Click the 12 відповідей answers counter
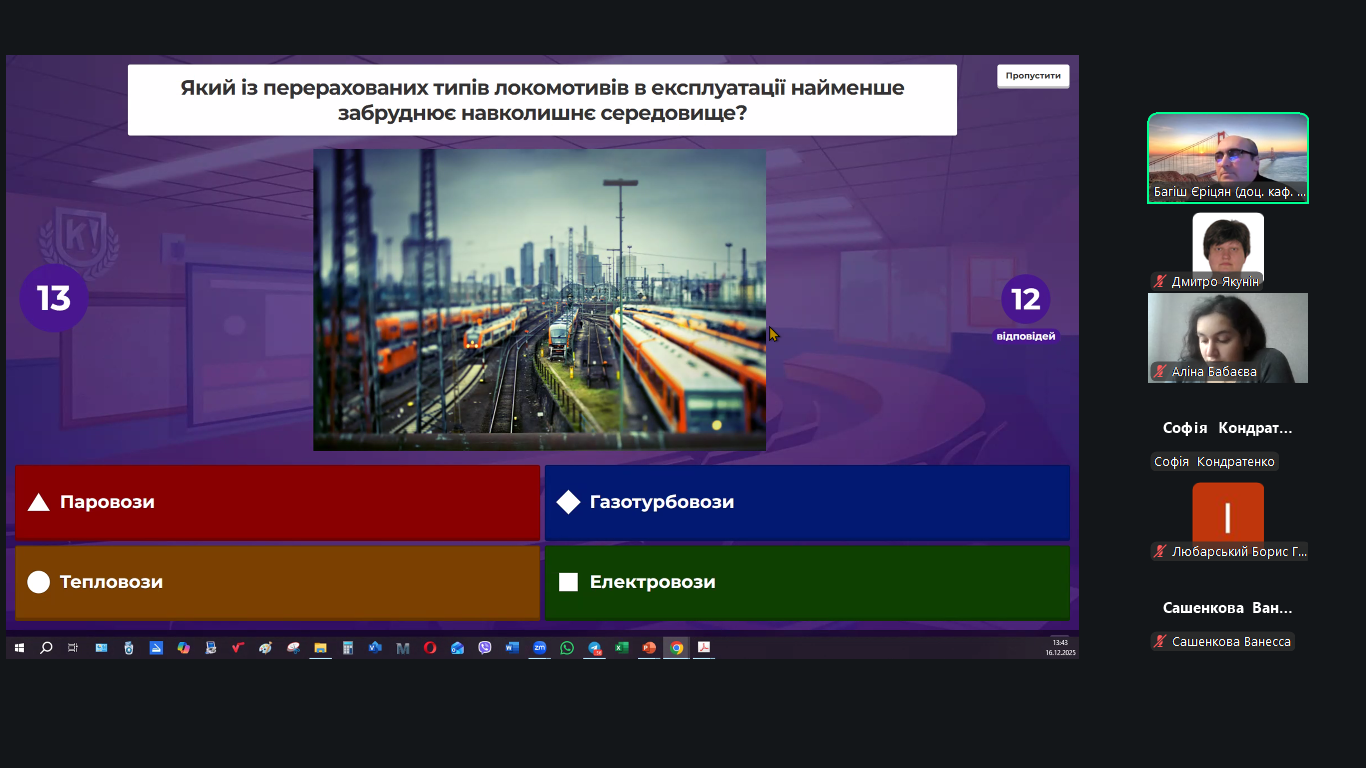Image resolution: width=1366 pixels, height=768 pixels. click(1026, 308)
